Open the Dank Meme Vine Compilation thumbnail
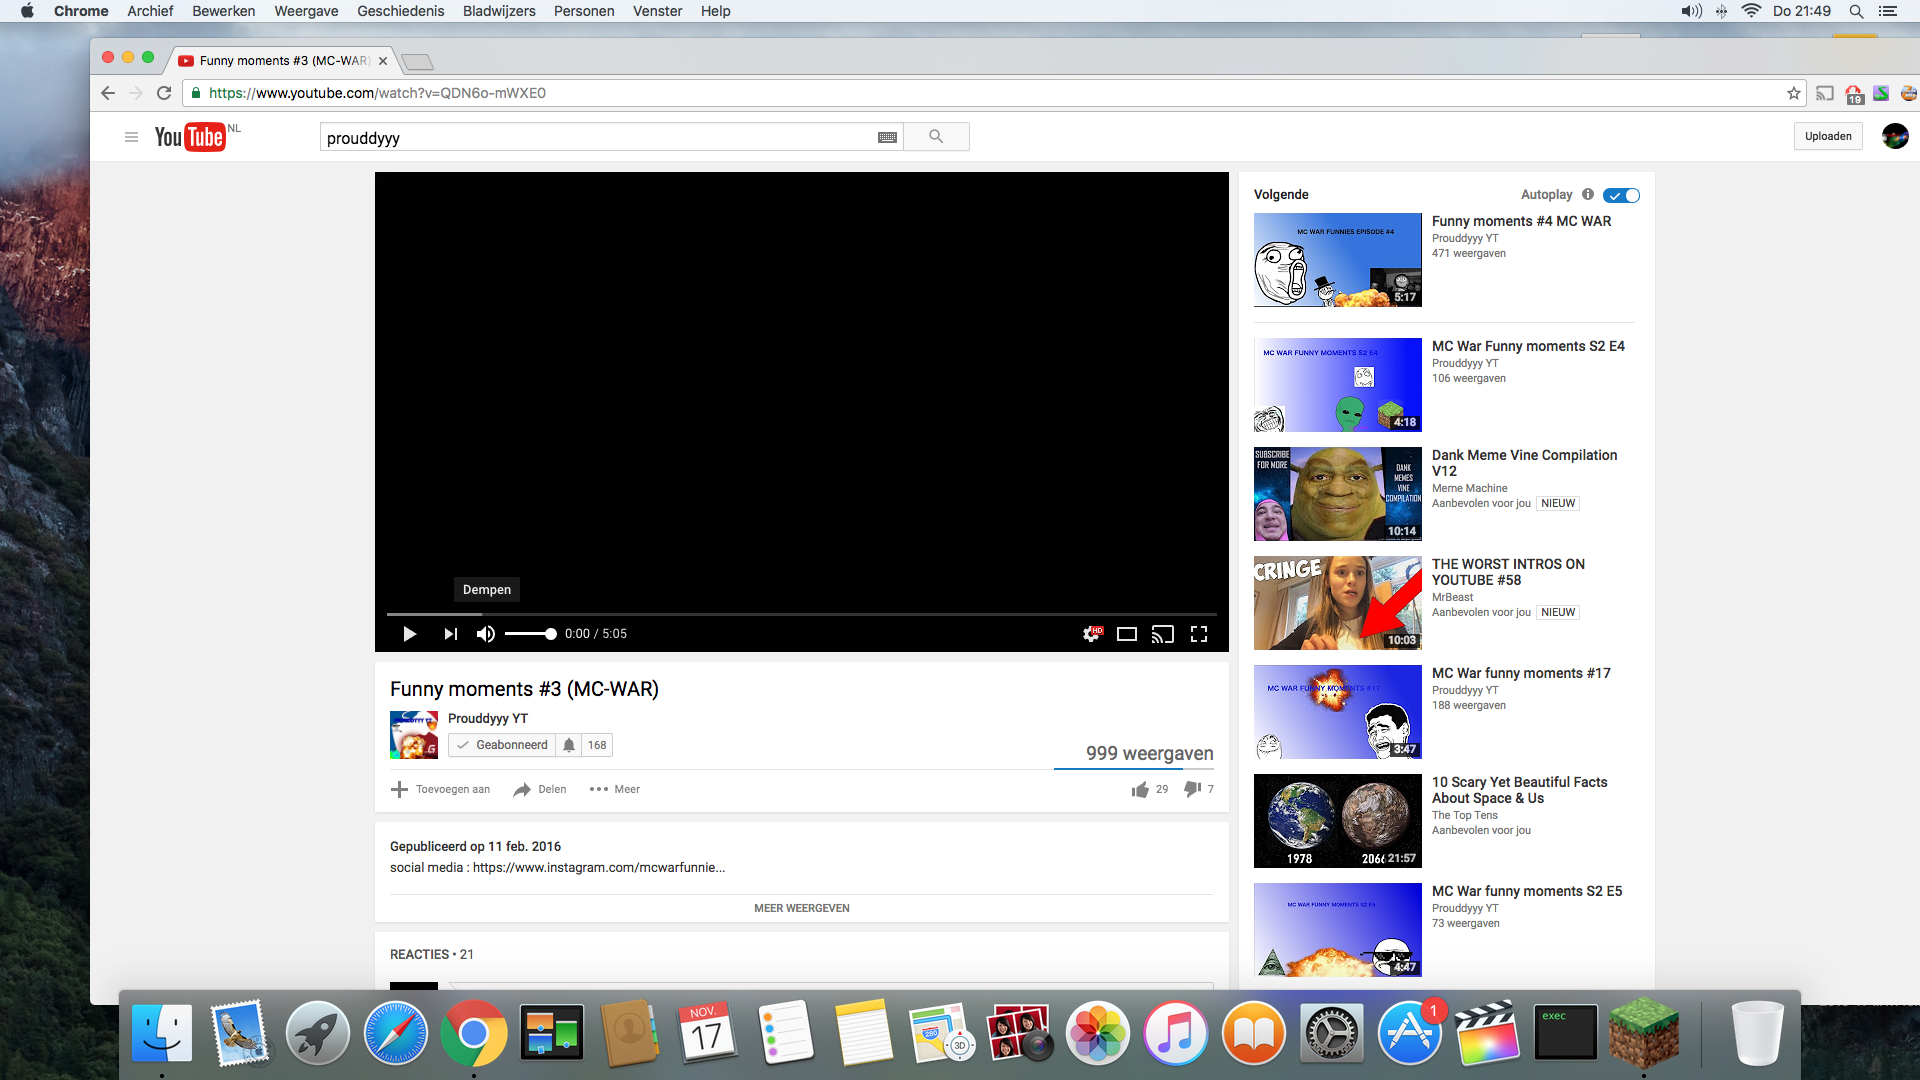This screenshot has width=1920, height=1080. click(x=1337, y=494)
